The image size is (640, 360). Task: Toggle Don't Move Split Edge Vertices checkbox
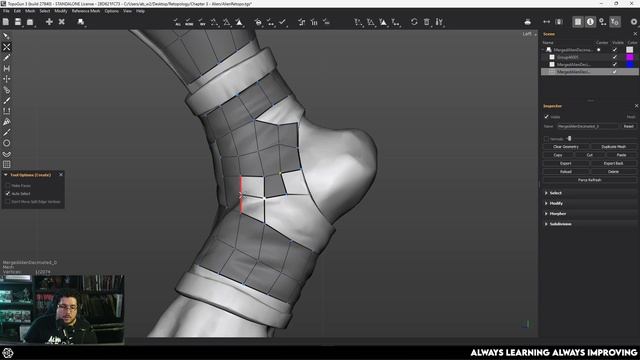tap(8, 202)
